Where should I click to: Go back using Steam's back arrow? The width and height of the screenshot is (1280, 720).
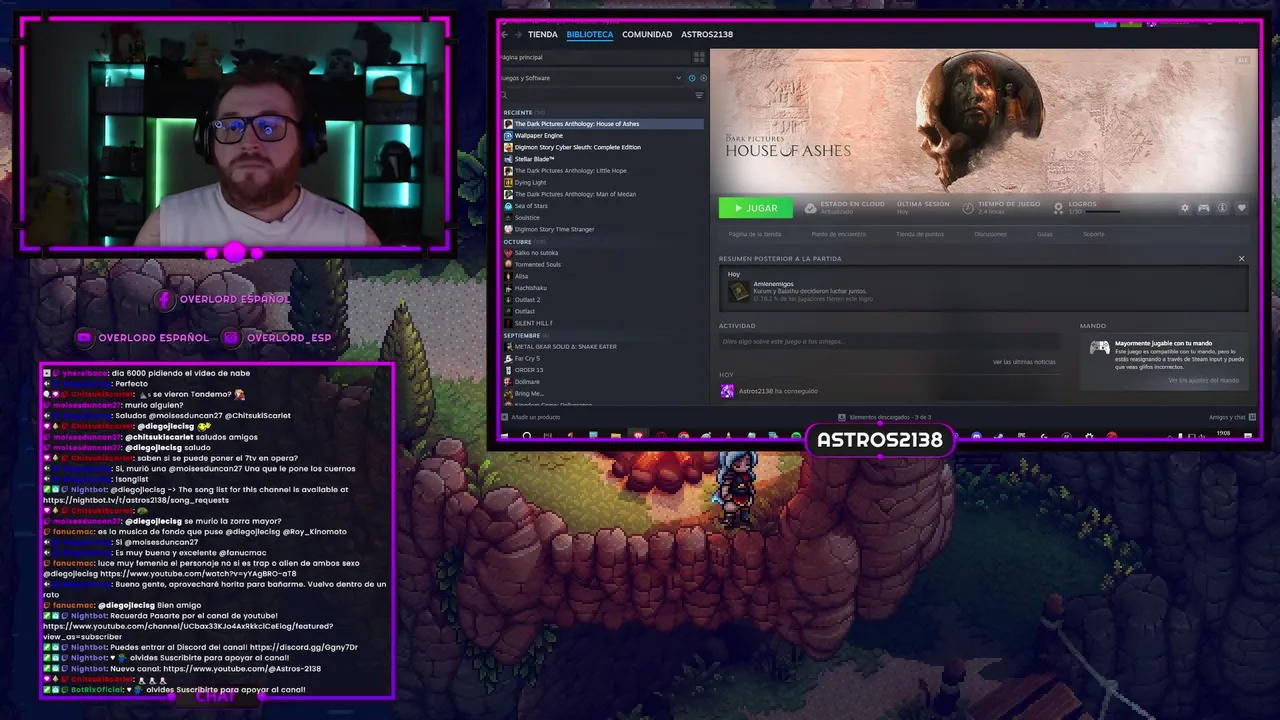click(504, 34)
